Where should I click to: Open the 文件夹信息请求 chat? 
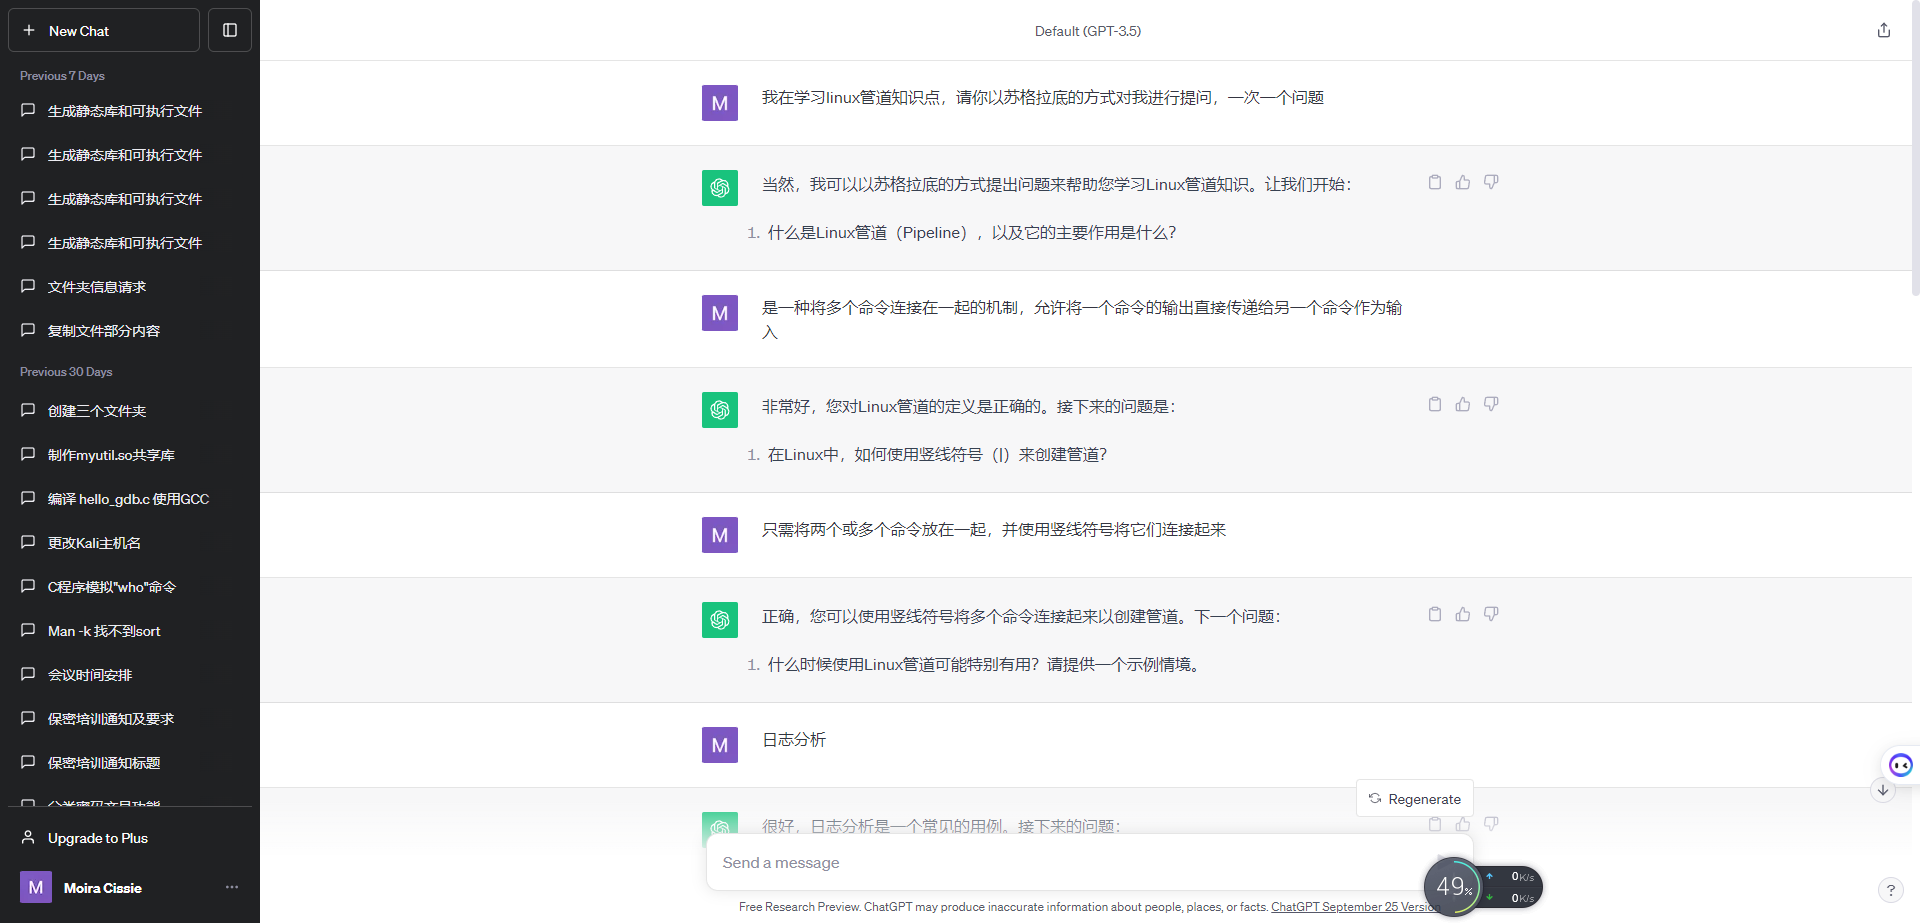pyautogui.click(x=97, y=287)
